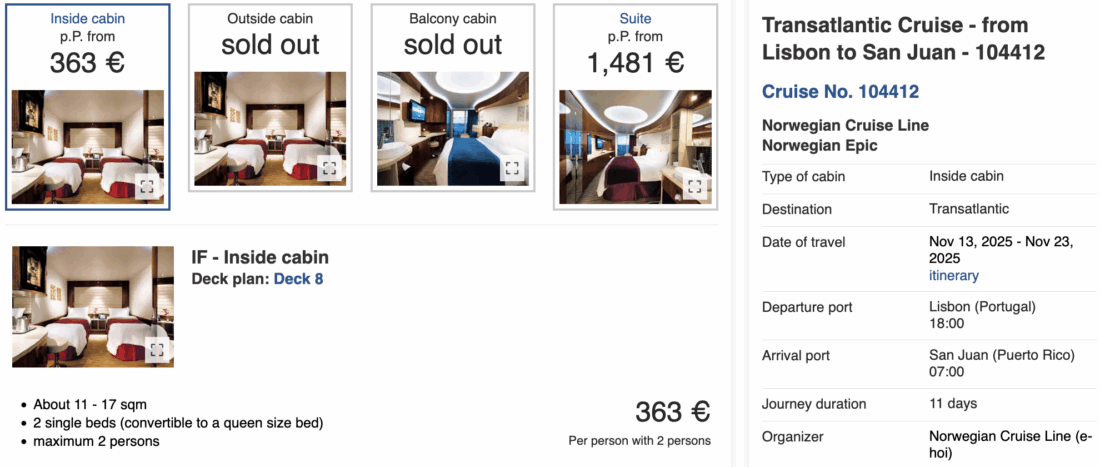Select the Inside cabin category label
Viewport: 1100px width, 467px height.
[88, 18]
